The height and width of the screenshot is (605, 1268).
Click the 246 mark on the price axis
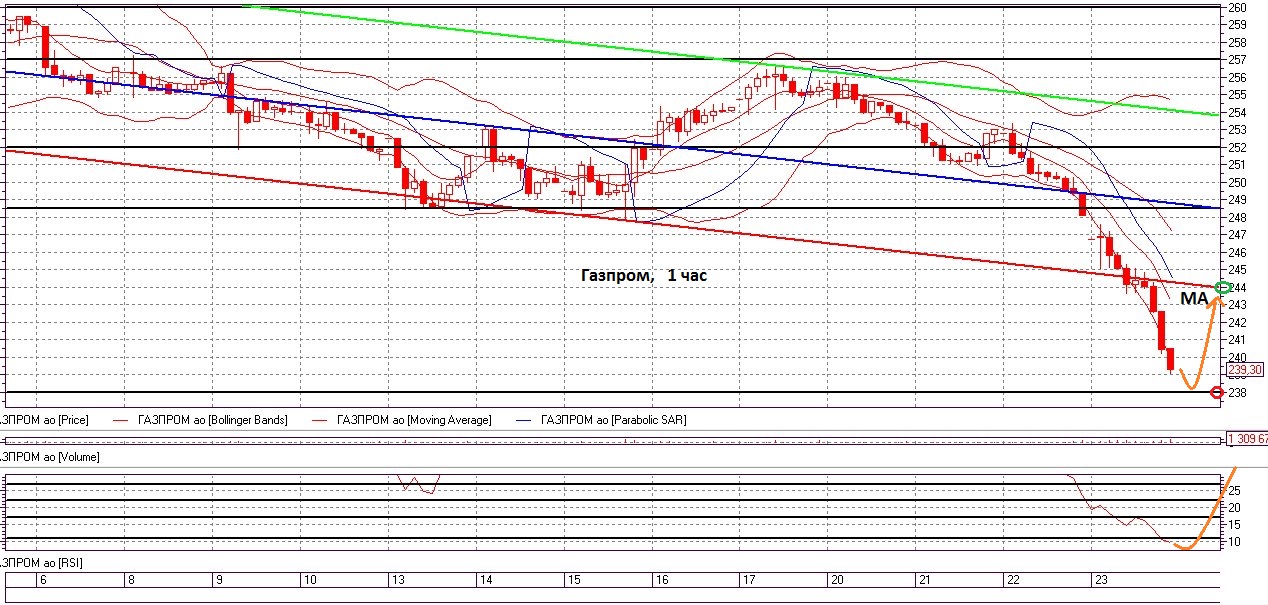pyautogui.click(x=1237, y=252)
